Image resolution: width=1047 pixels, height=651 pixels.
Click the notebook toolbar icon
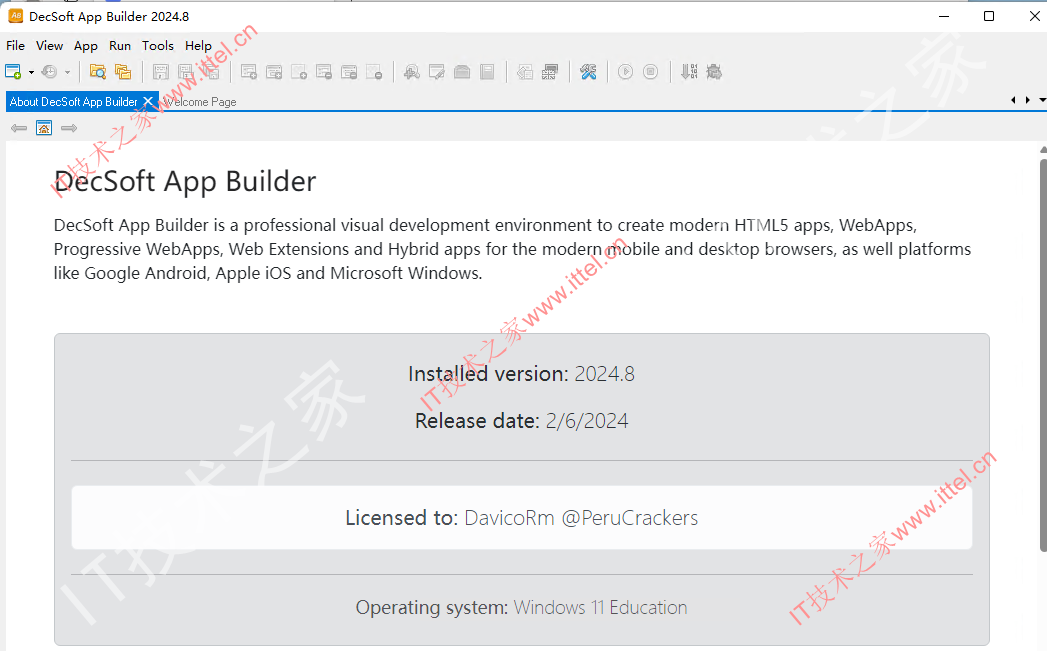click(x=487, y=71)
